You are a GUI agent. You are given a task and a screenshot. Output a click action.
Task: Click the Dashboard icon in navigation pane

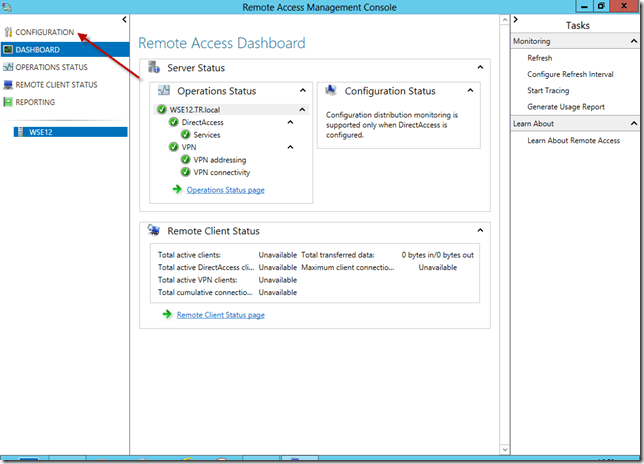click(9, 50)
